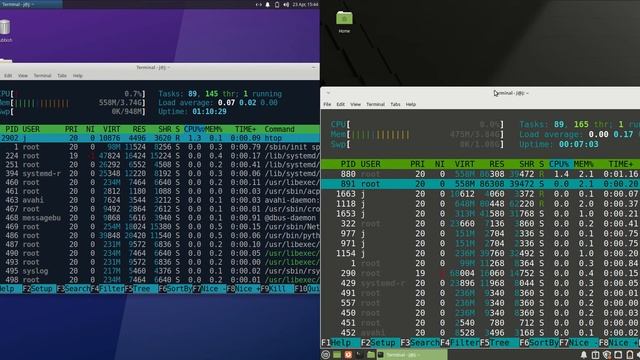Open the Rubbish bin desktop icon
The image size is (640, 360).
(x=5, y=31)
